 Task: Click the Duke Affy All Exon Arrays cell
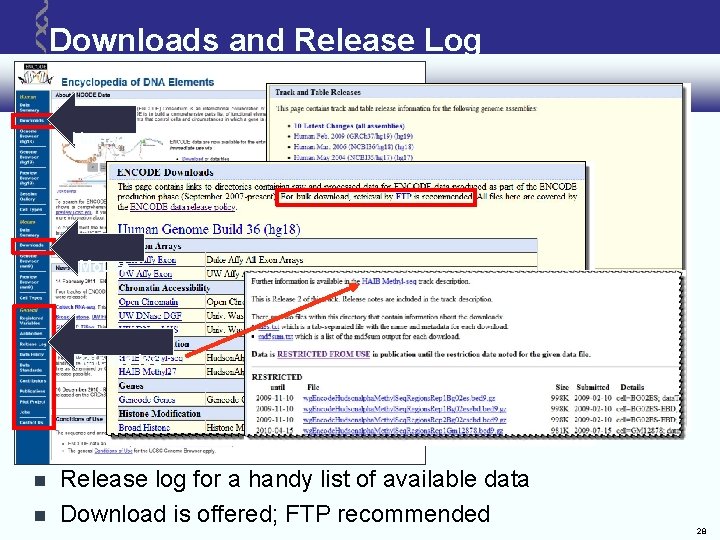click(254, 260)
